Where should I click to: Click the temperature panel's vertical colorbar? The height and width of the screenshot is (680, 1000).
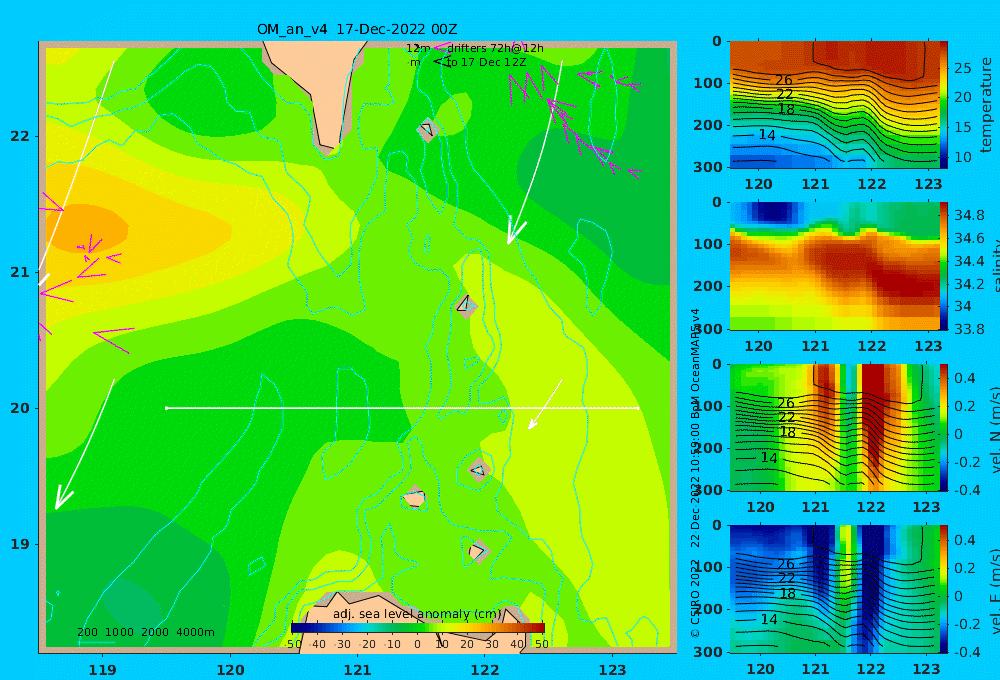(x=943, y=105)
